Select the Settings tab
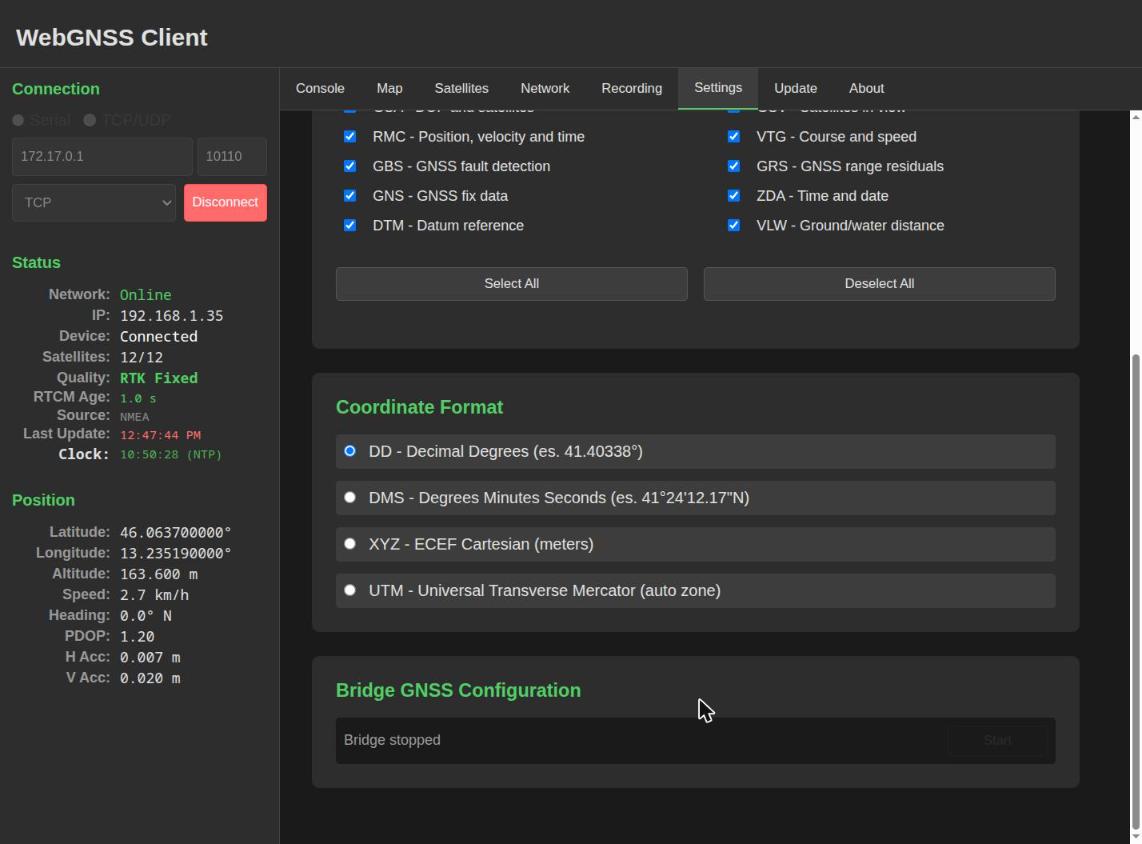 click(717, 88)
